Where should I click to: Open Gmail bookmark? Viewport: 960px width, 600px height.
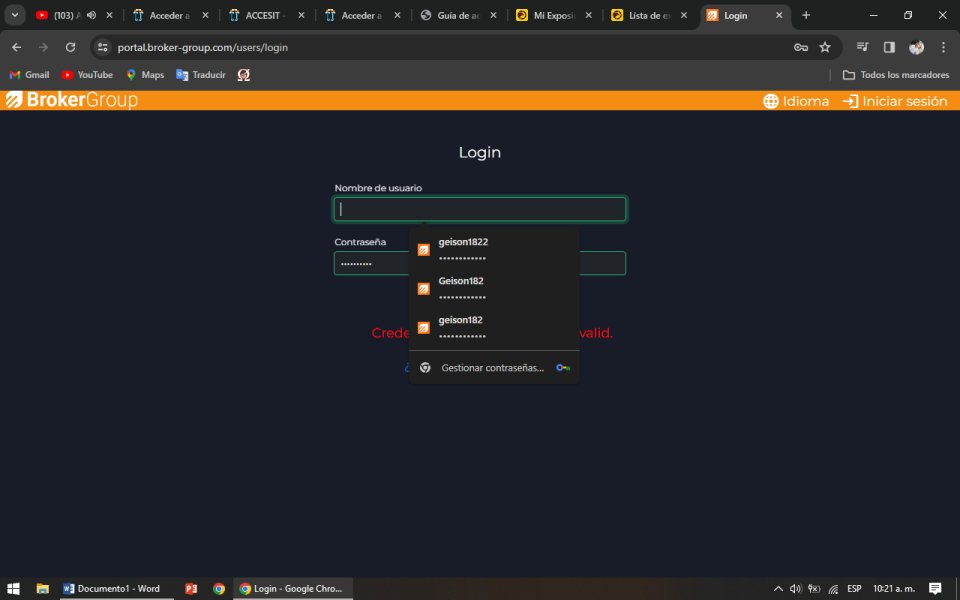point(29,75)
